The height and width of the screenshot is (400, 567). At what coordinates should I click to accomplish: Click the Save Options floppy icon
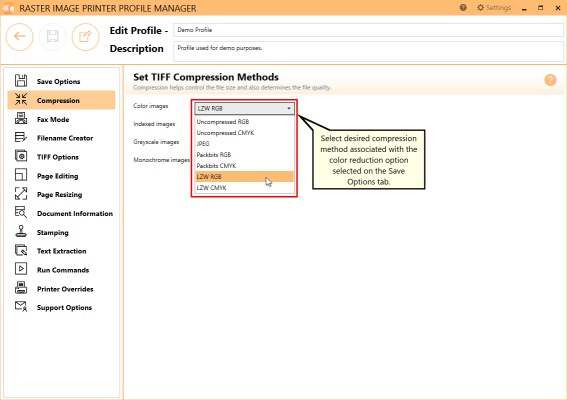[x=21, y=81]
